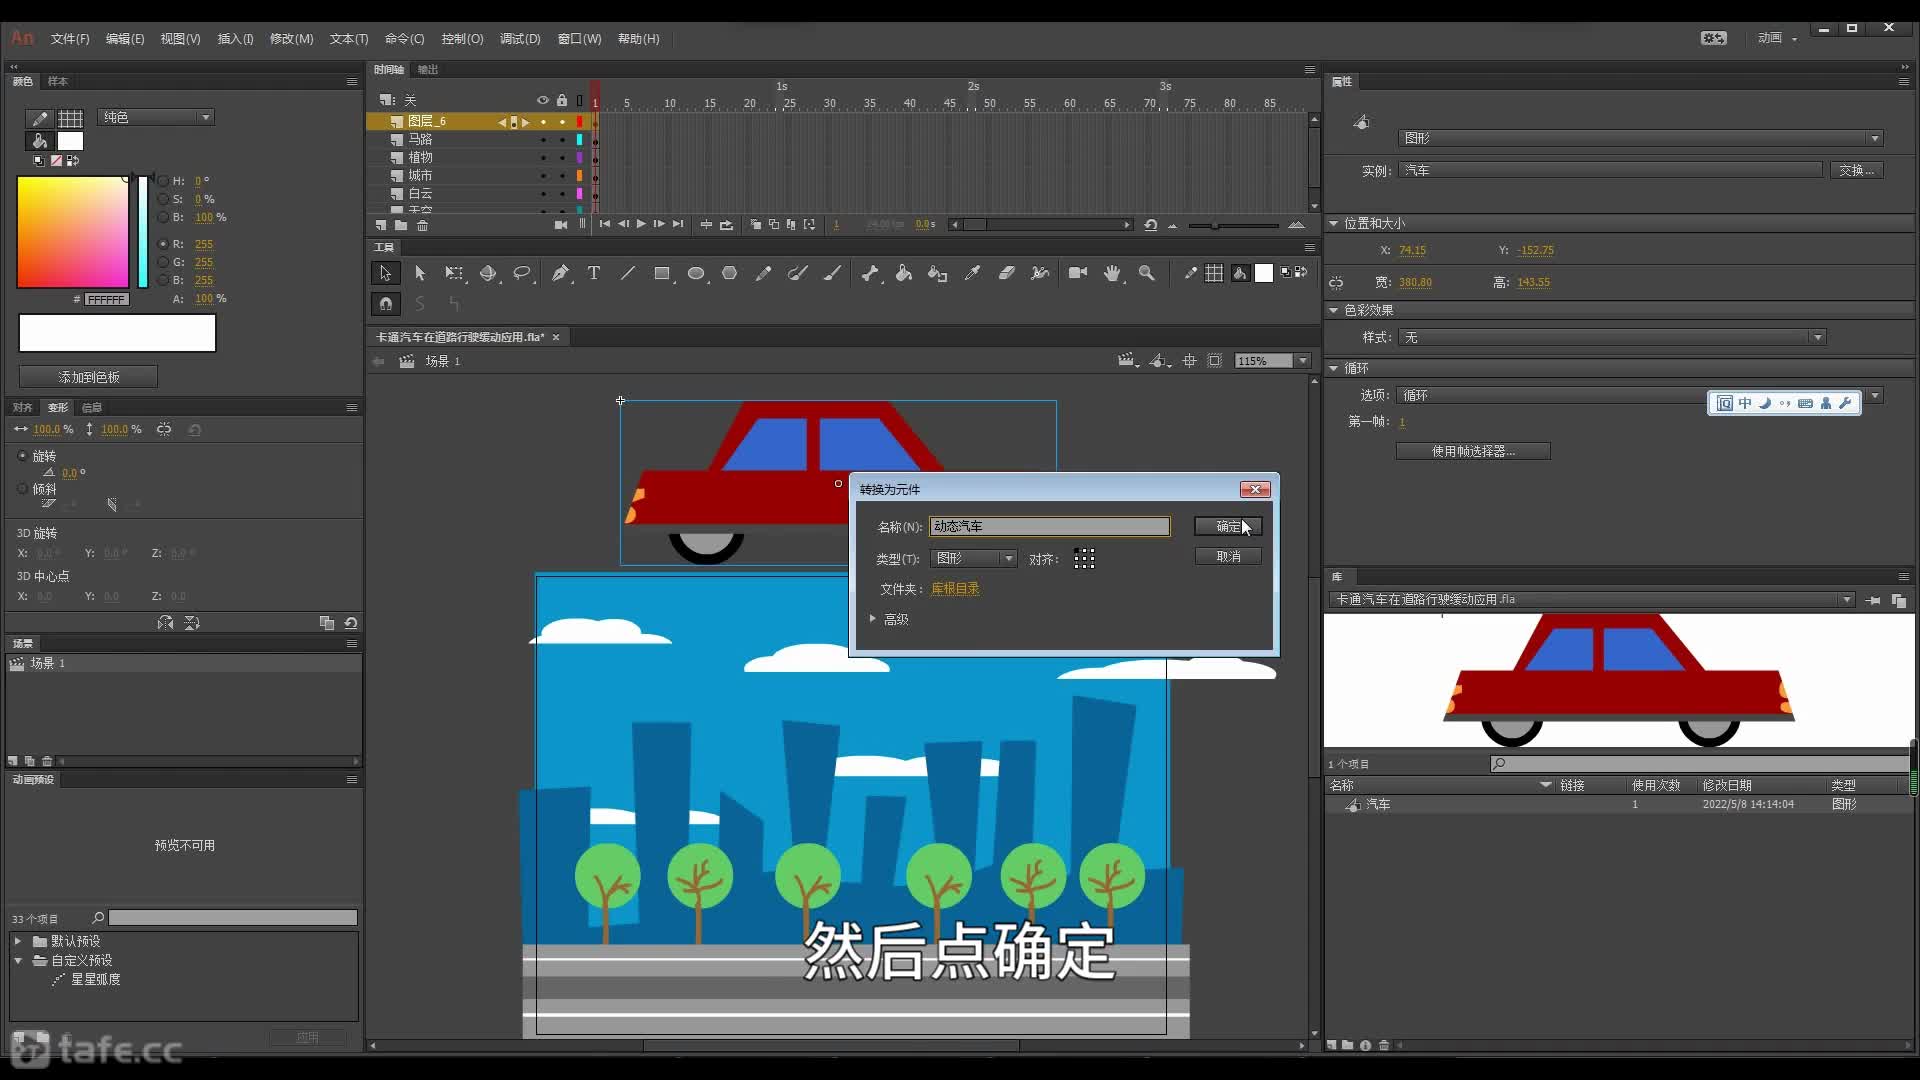Select the Bone tool
The width and height of the screenshot is (1920, 1080).
click(870, 273)
